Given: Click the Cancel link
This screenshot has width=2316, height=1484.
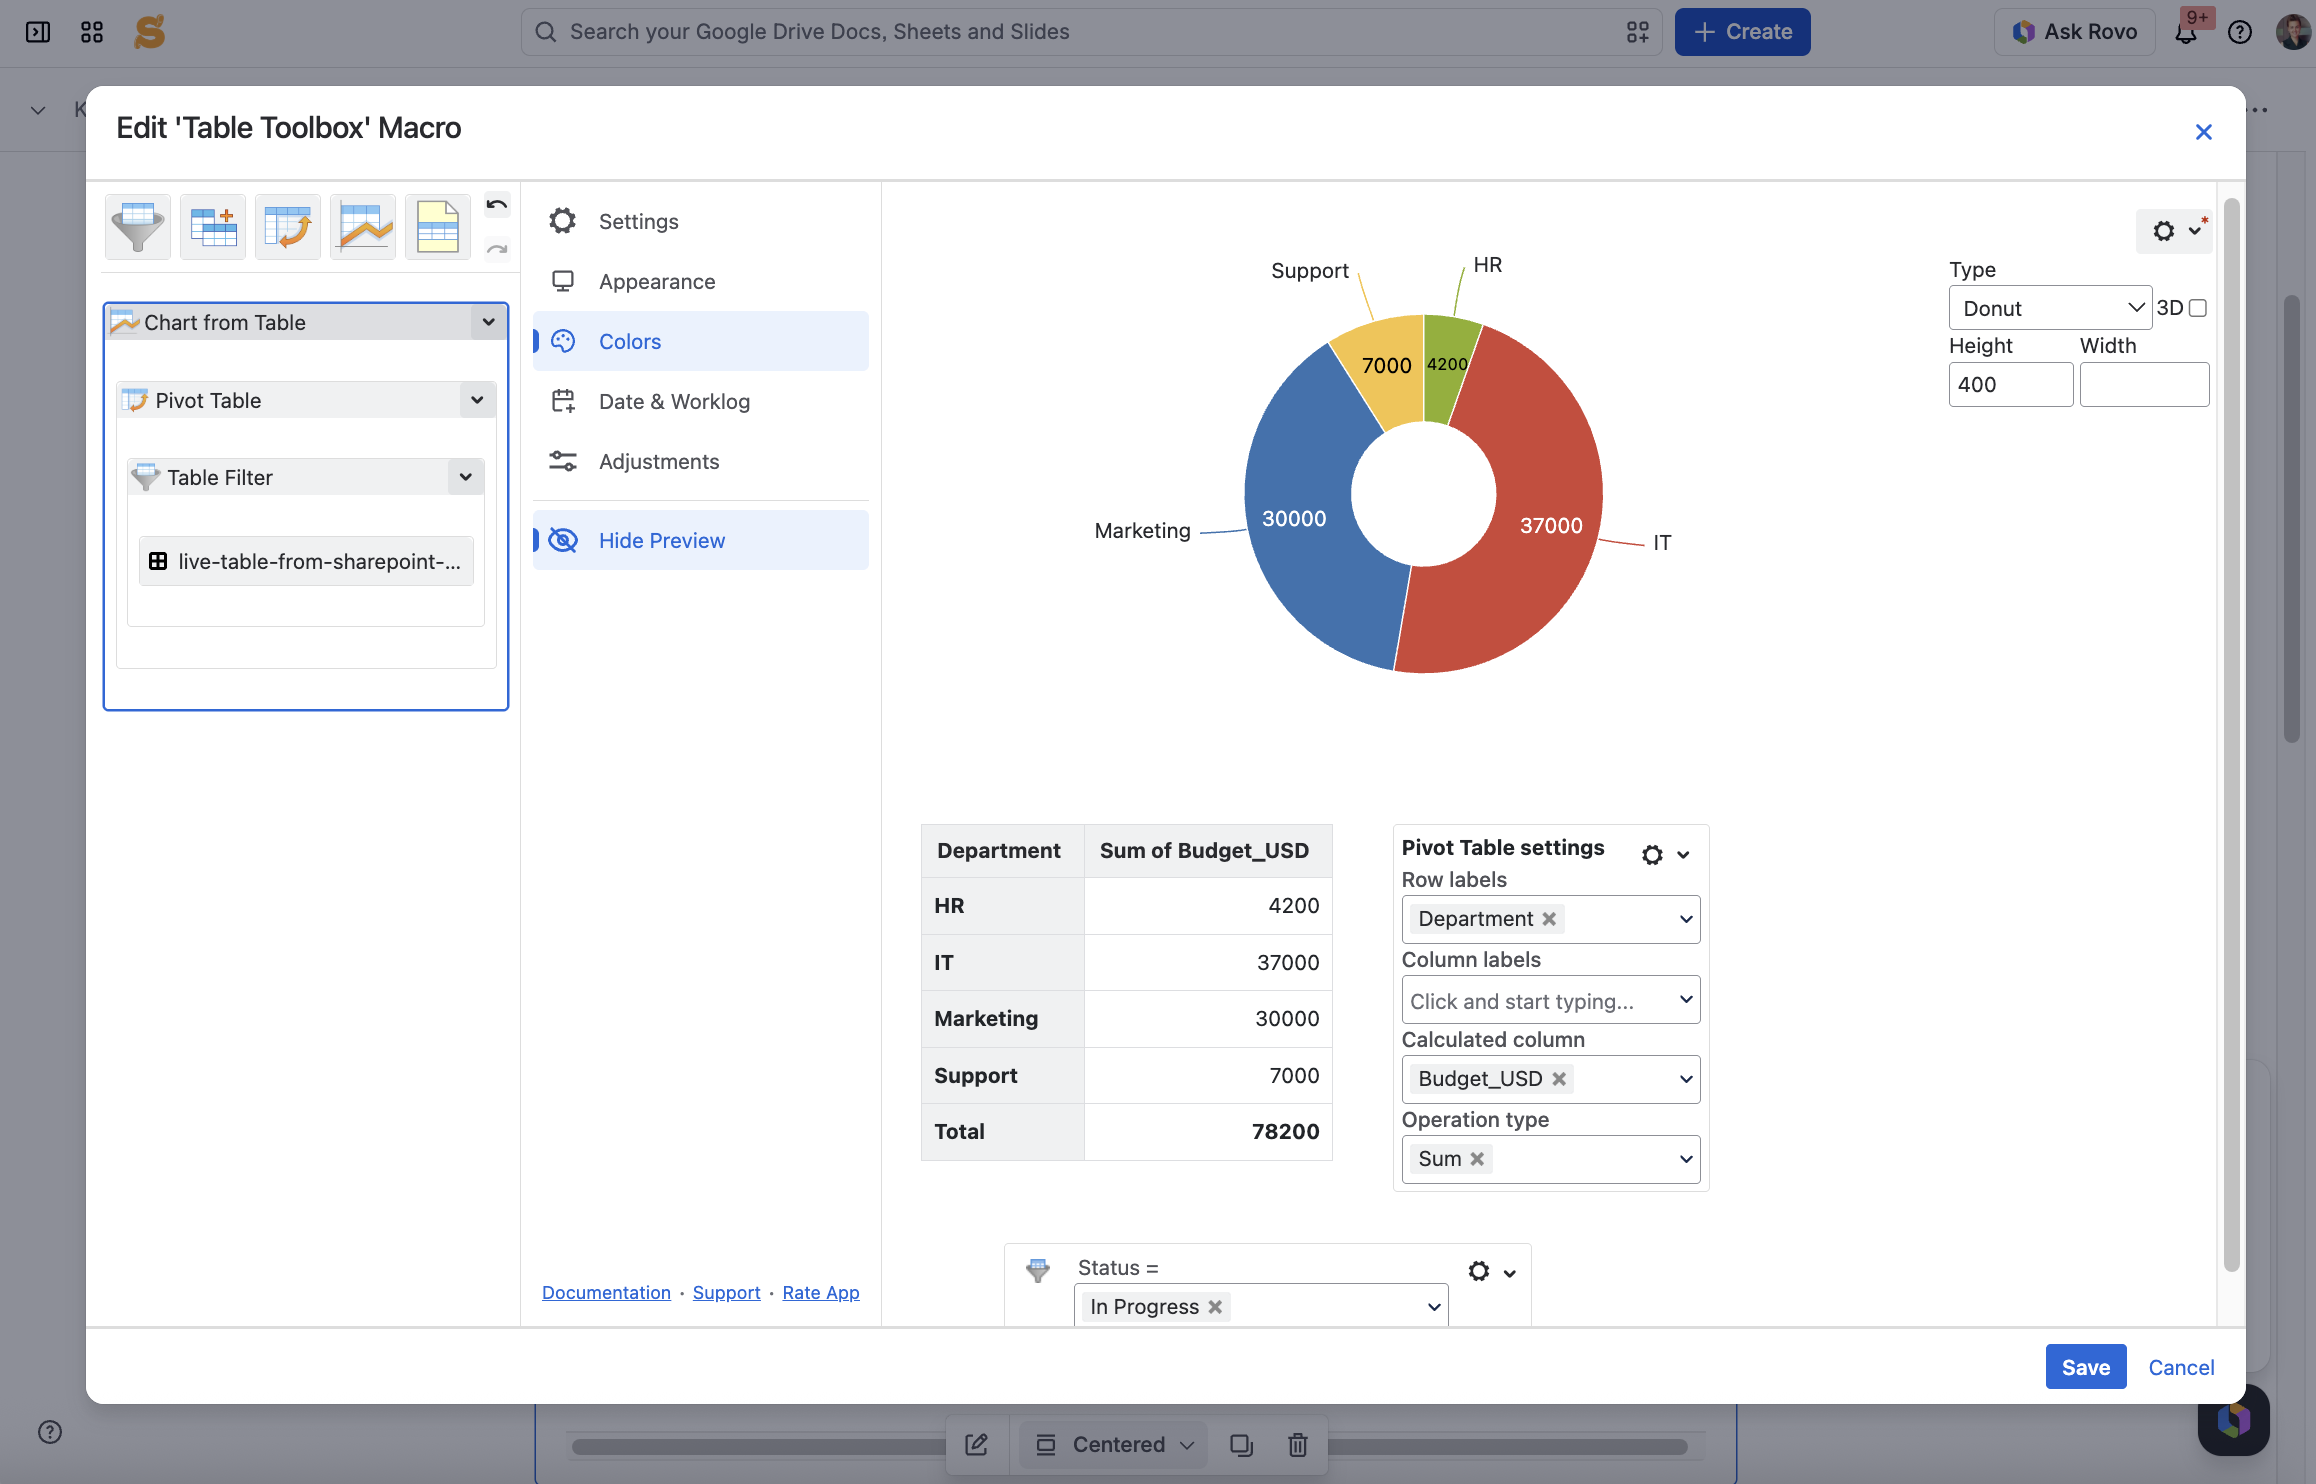Looking at the screenshot, I should [2181, 1367].
